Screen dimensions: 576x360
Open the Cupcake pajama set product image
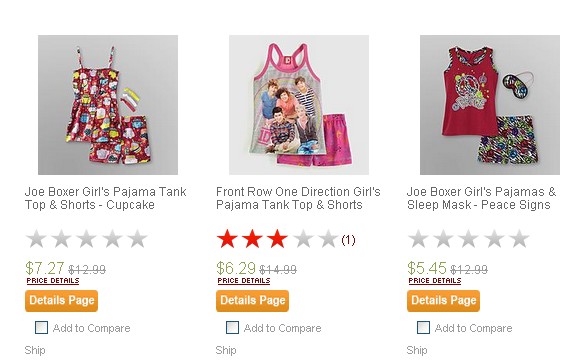(108, 105)
